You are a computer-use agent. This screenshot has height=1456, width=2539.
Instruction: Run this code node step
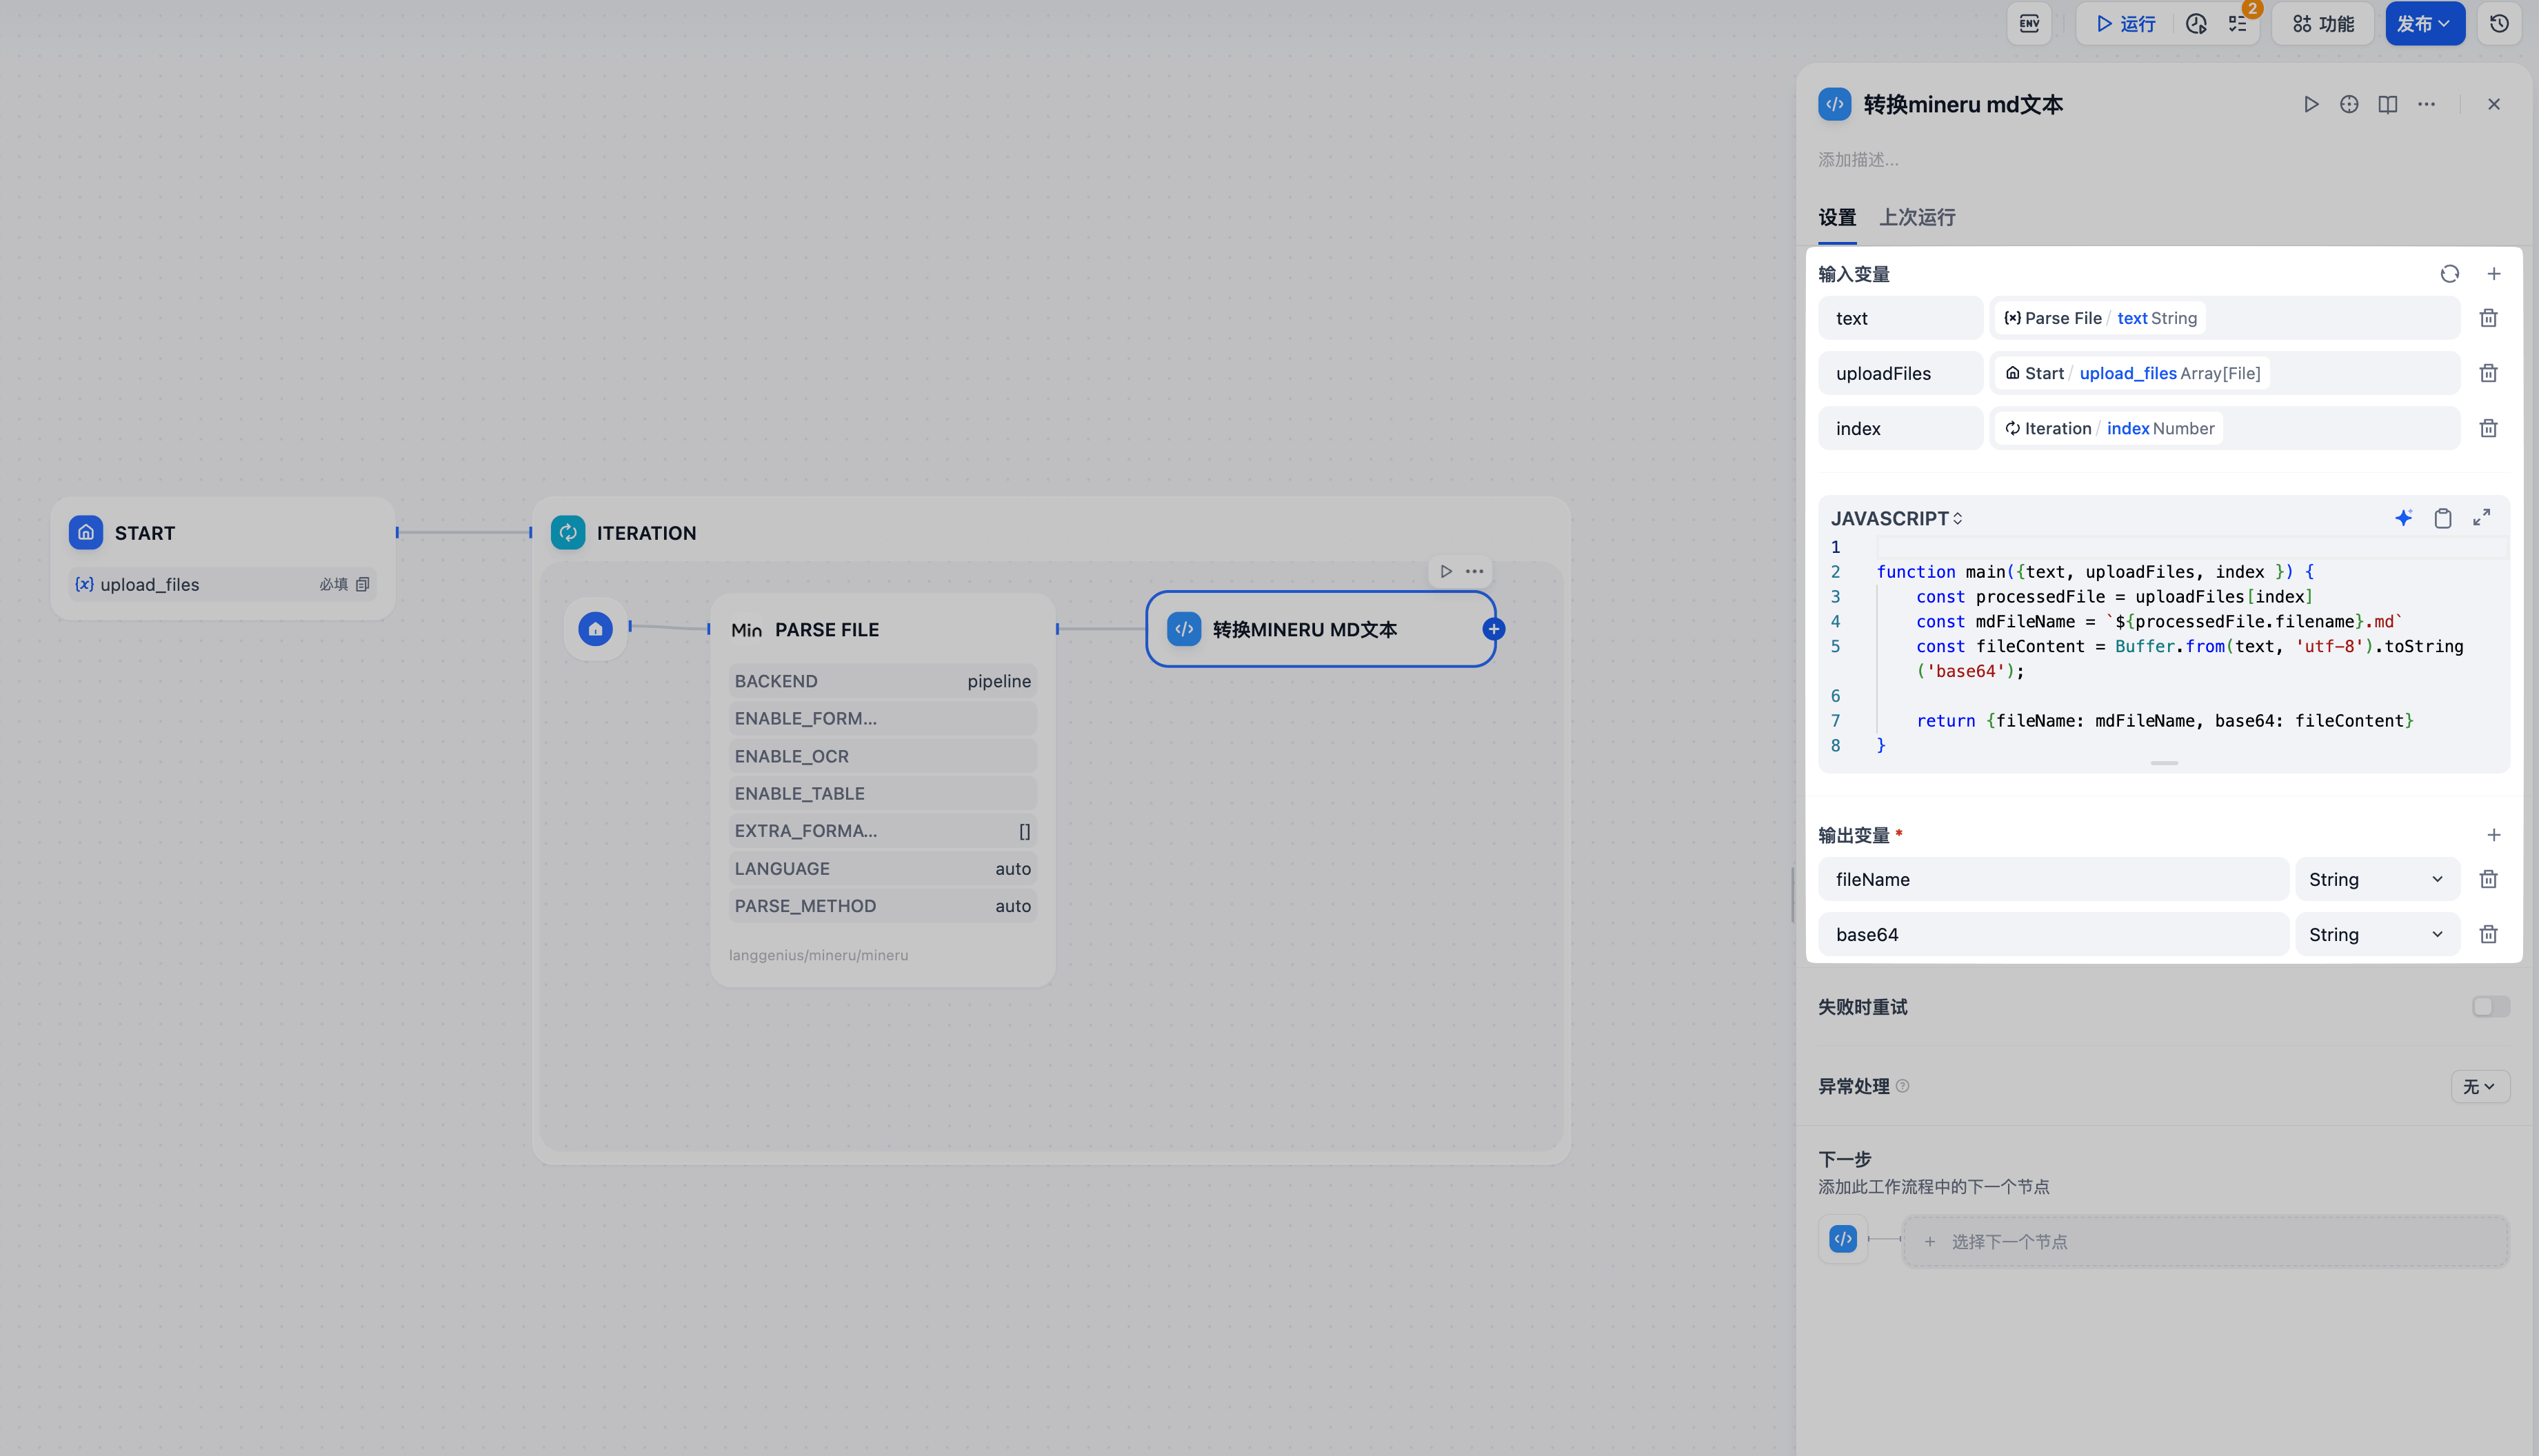(2310, 104)
